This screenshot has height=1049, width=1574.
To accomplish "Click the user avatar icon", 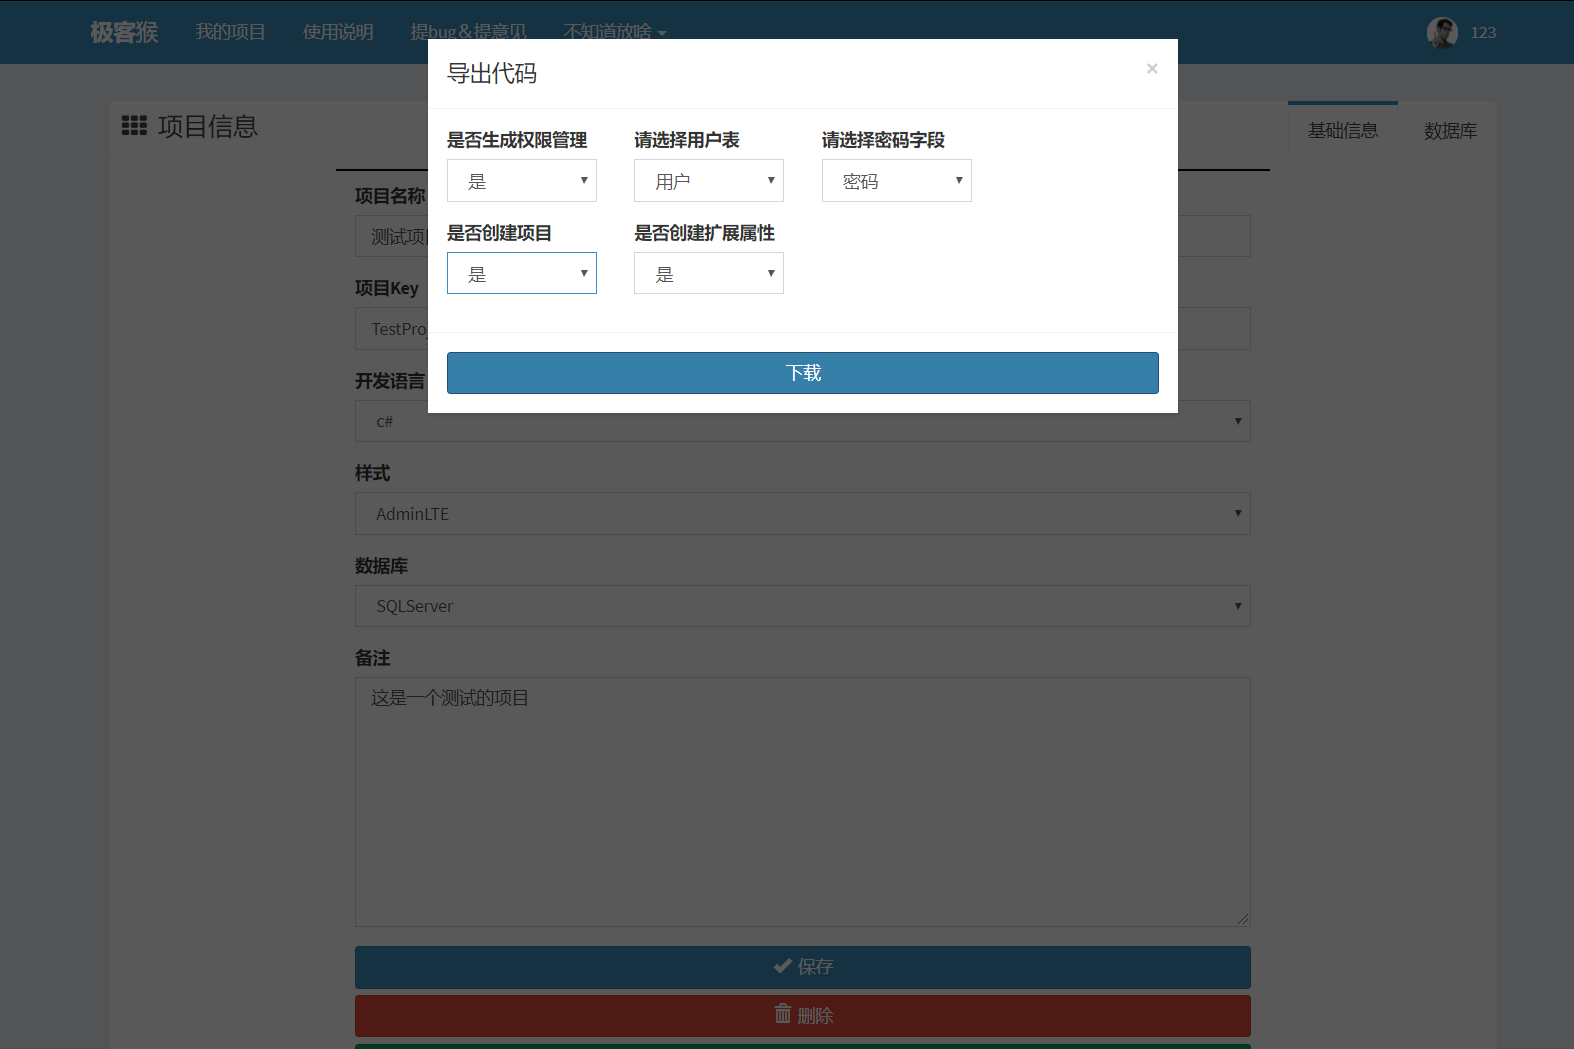I will point(1442,33).
